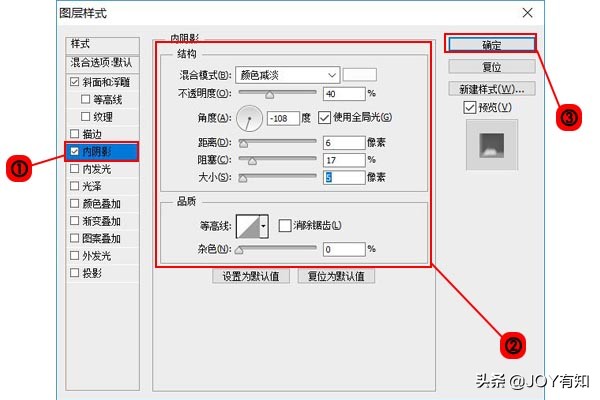
Task: Enable 内发光 checkbox
Action: [75, 169]
